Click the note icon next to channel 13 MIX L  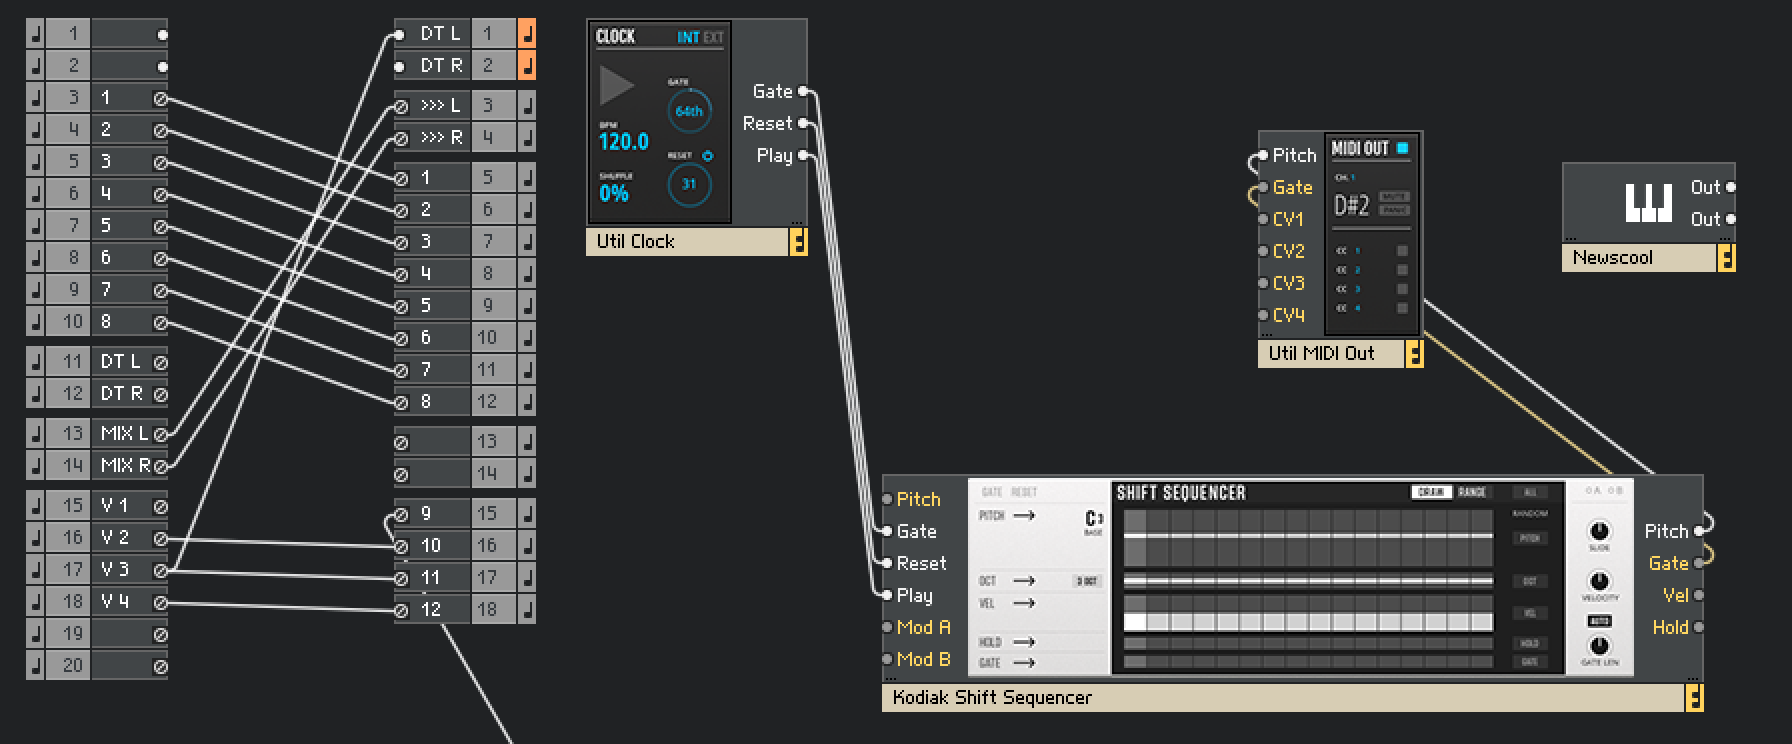pos(35,434)
